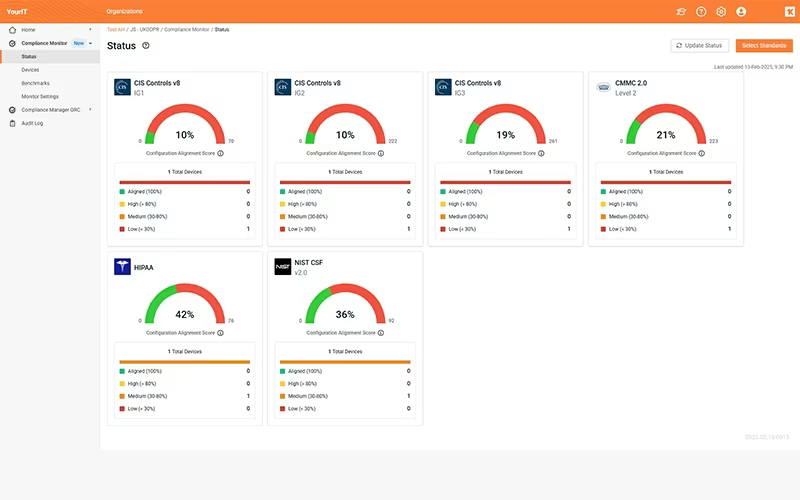Screen dimensions: 800x500
Task: Click the orange device bar on NIST CSF card
Action: 345,362
